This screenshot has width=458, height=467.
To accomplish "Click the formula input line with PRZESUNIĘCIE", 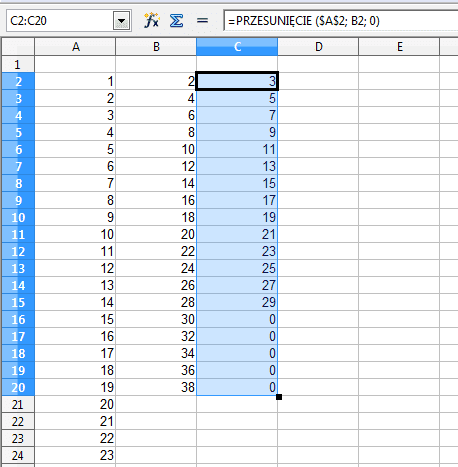I will [341, 21].
